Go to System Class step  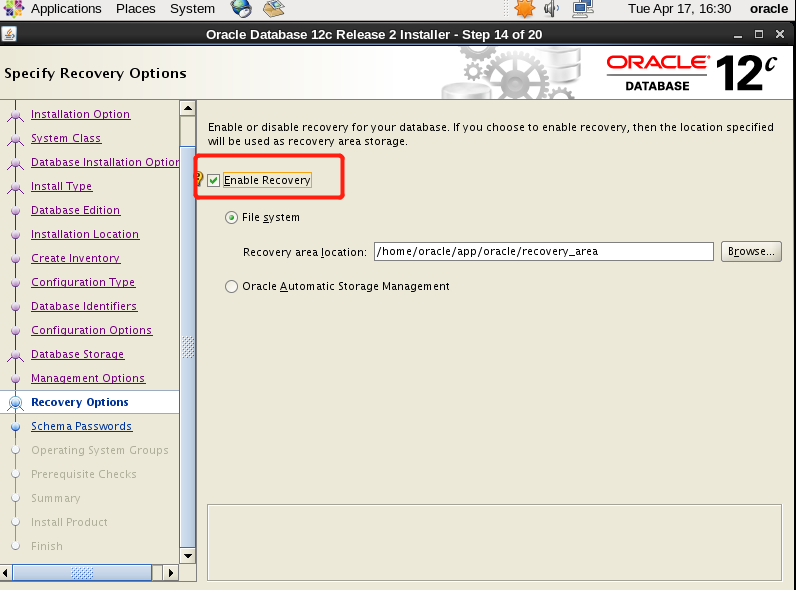click(x=66, y=138)
